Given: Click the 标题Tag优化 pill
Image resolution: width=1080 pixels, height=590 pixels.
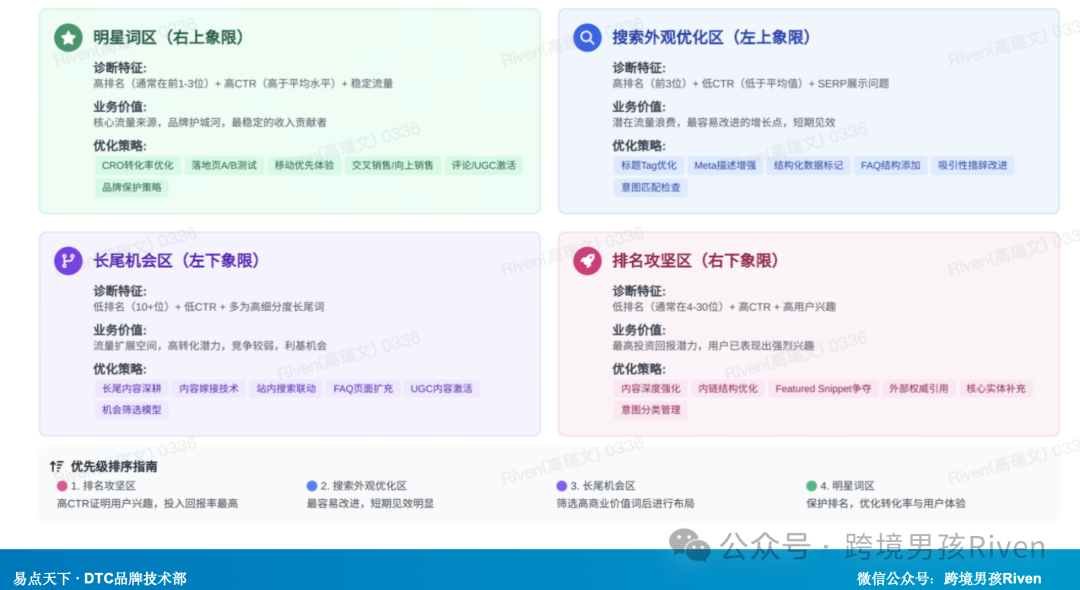Looking at the screenshot, I should pyautogui.click(x=648, y=165).
